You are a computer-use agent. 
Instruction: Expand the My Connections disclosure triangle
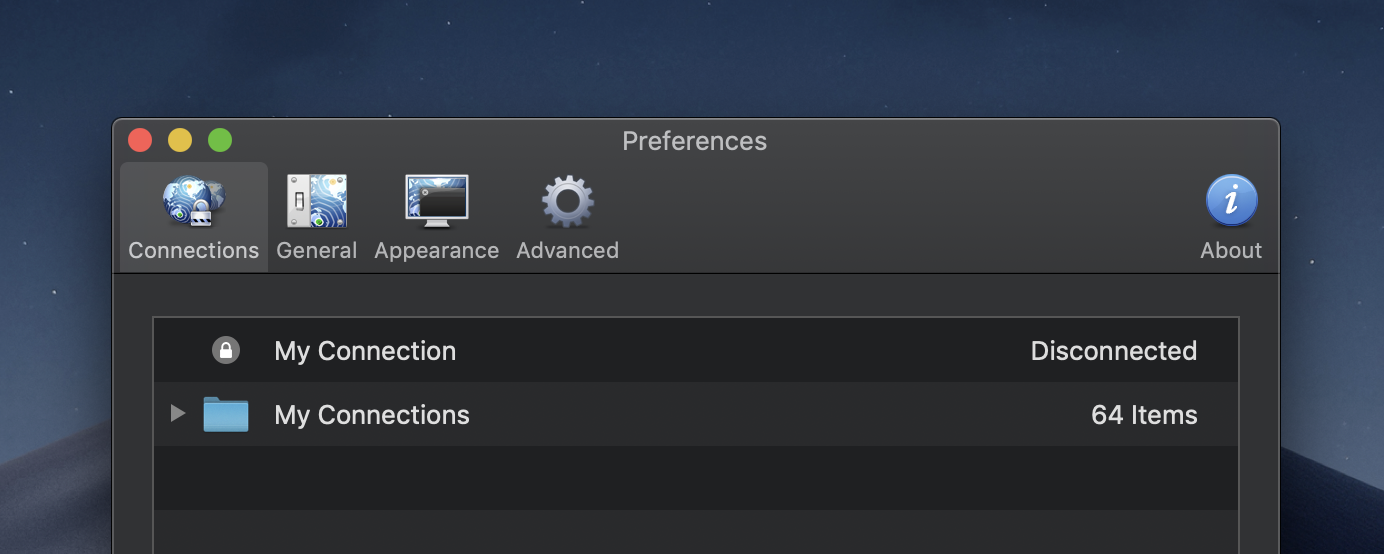(178, 413)
